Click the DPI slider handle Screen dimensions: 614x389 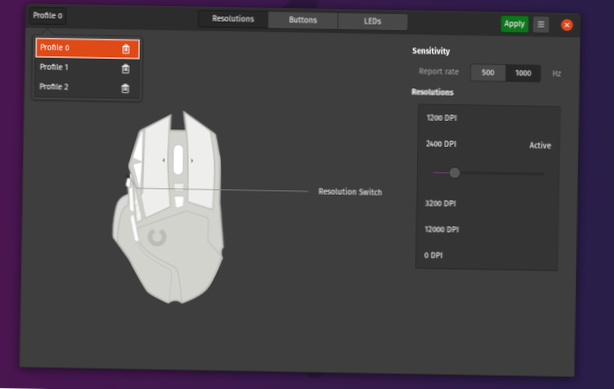point(454,173)
